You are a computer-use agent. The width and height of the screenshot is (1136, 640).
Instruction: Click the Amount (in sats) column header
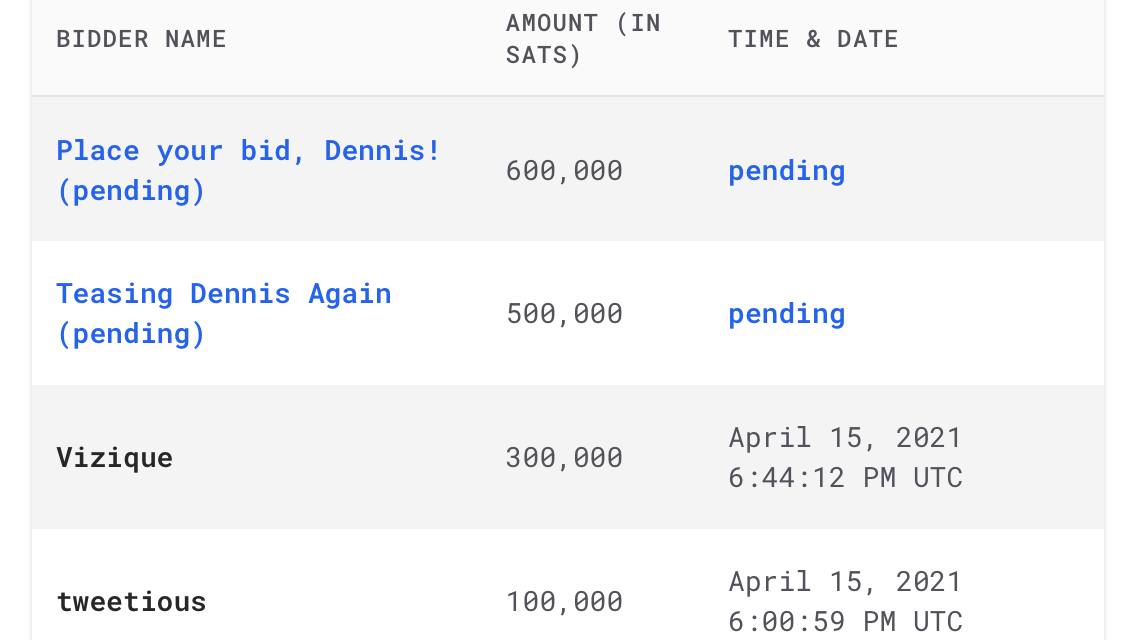click(583, 38)
